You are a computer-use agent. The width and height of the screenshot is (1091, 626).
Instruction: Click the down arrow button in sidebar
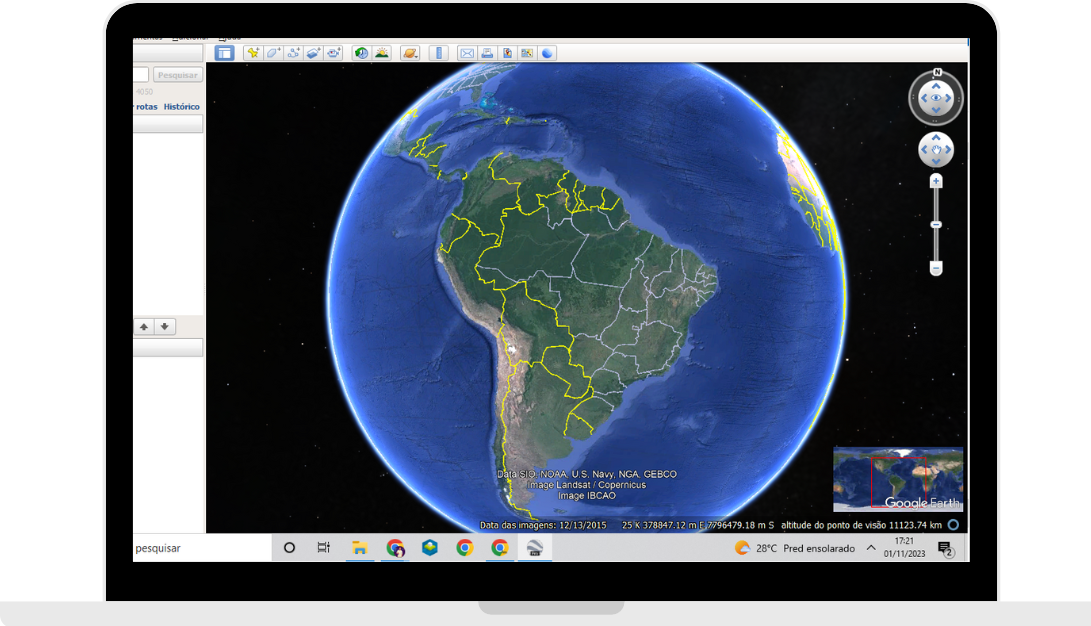(x=164, y=326)
